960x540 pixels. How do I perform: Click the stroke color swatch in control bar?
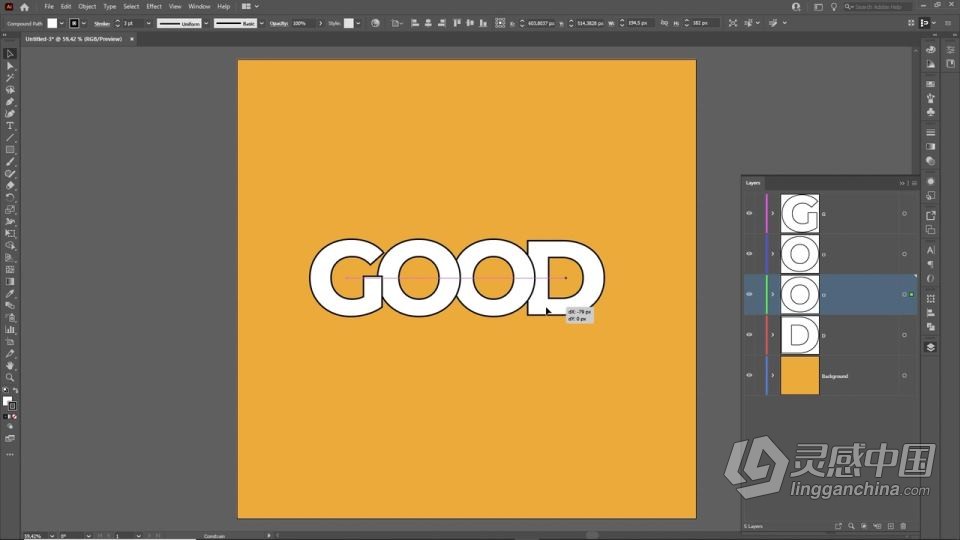pos(74,23)
